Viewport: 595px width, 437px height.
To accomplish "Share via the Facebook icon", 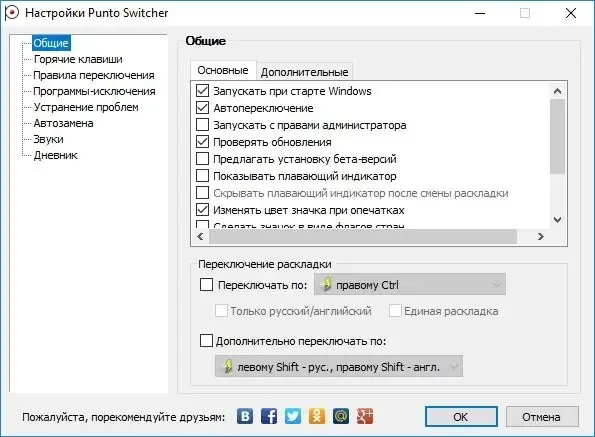I will pyautogui.click(x=269, y=417).
